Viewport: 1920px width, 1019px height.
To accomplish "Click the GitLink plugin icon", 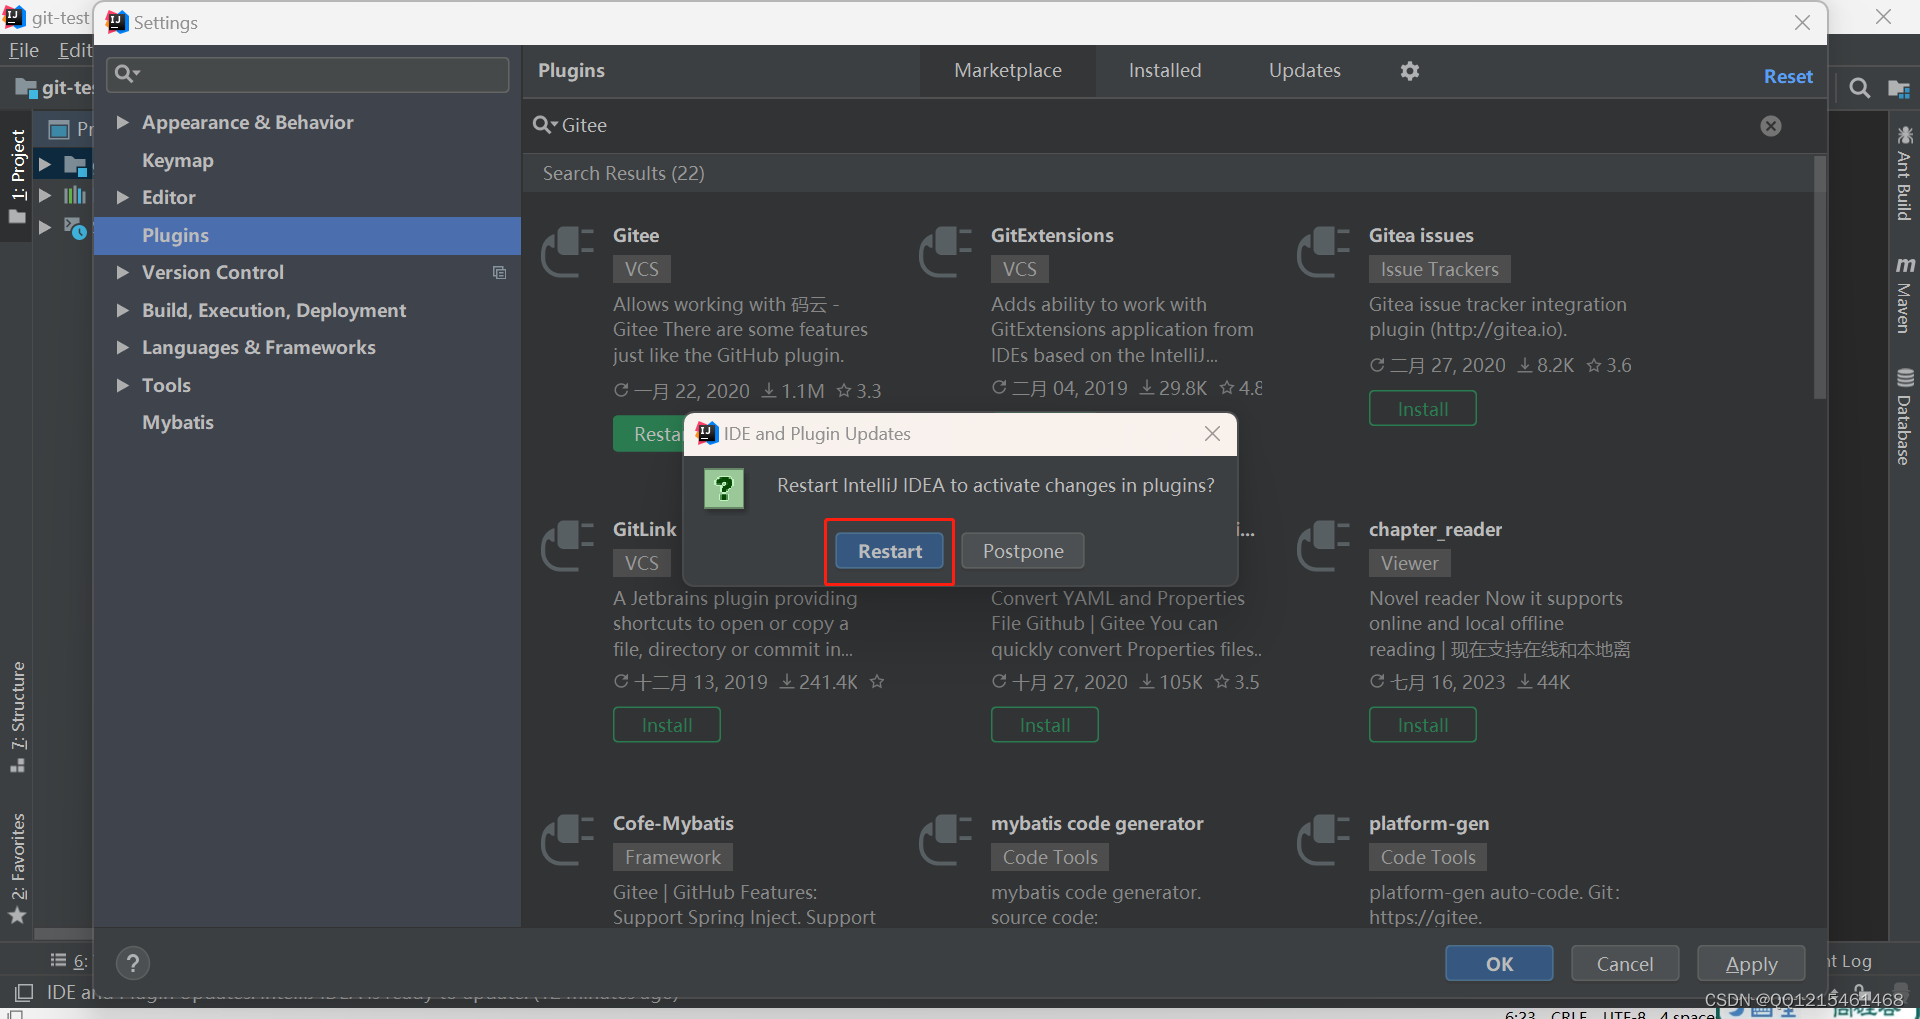I will 568,546.
